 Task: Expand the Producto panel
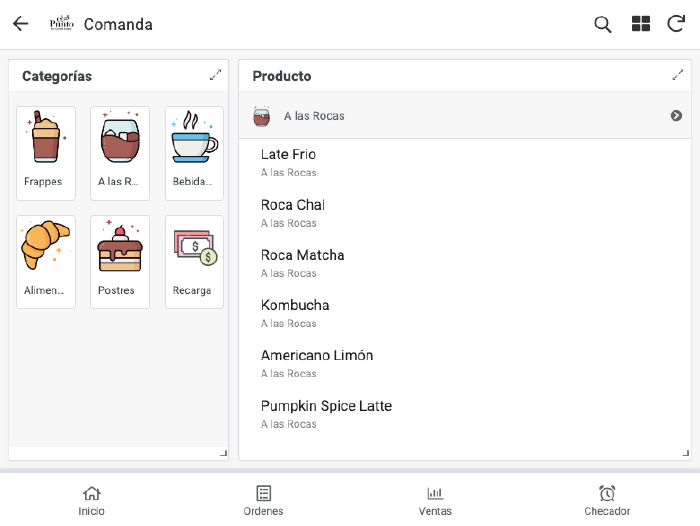[x=678, y=75]
